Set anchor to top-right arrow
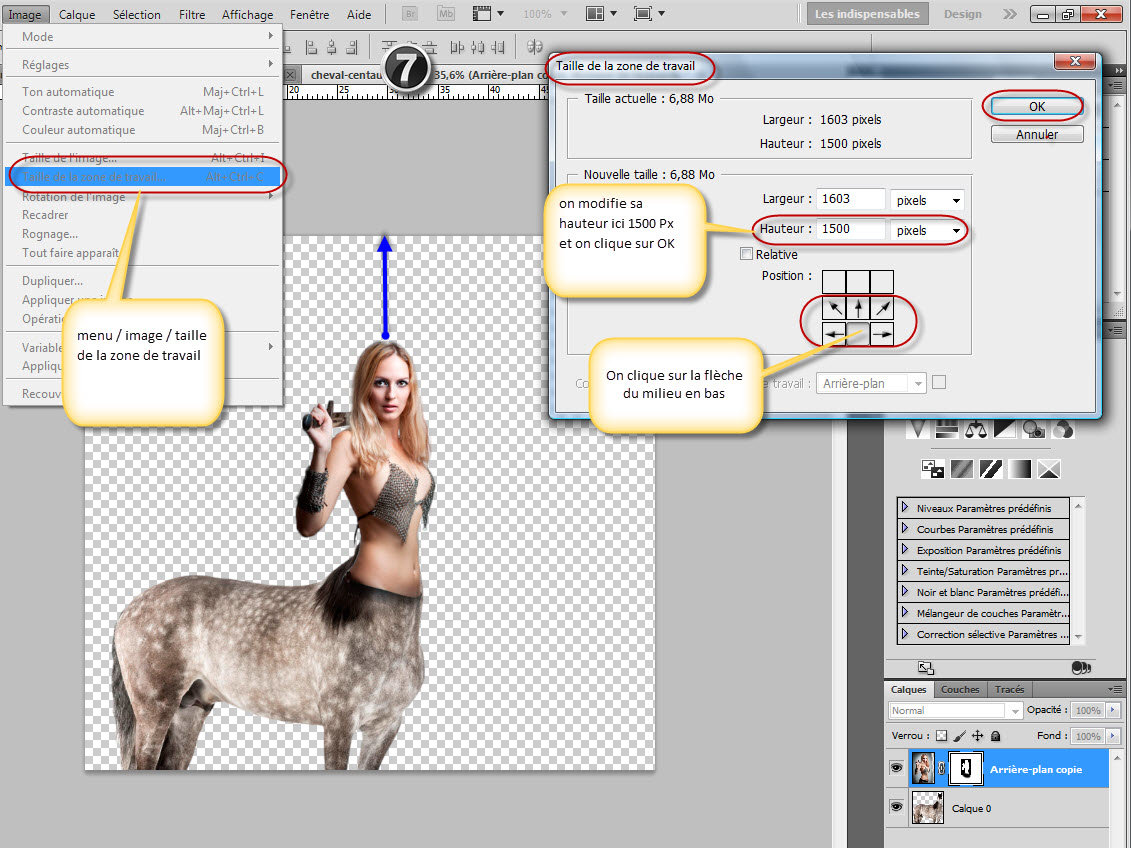Screen dimensions: 1131x848 click(882, 308)
